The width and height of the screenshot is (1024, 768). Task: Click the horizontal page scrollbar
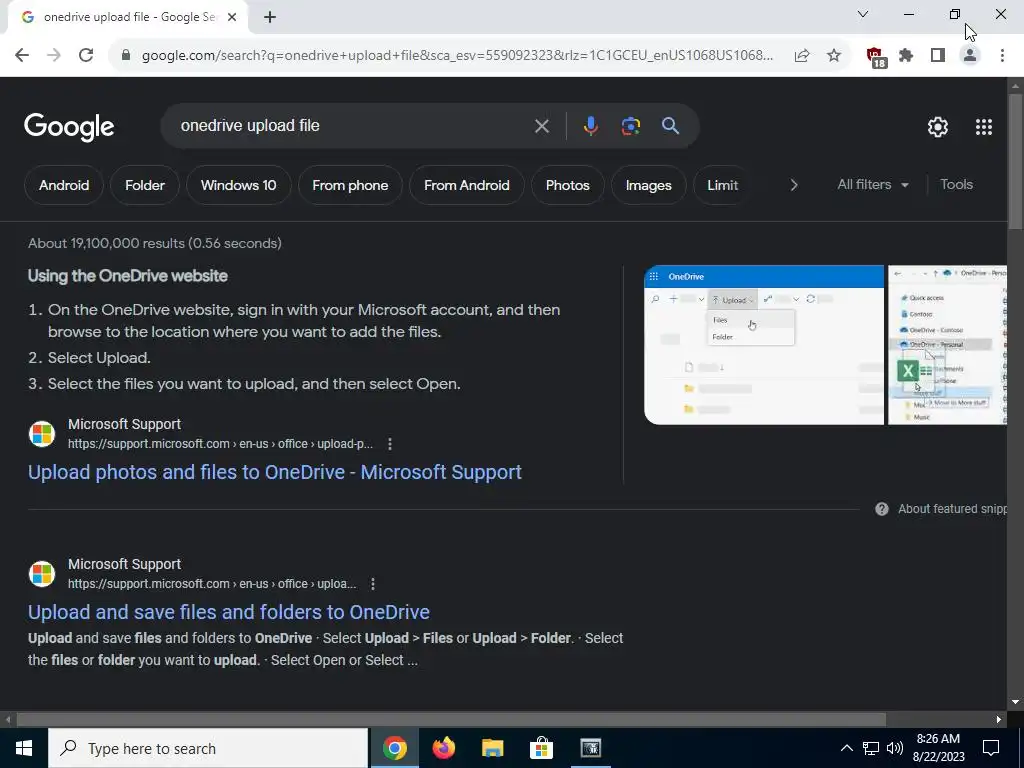[451, 719]
